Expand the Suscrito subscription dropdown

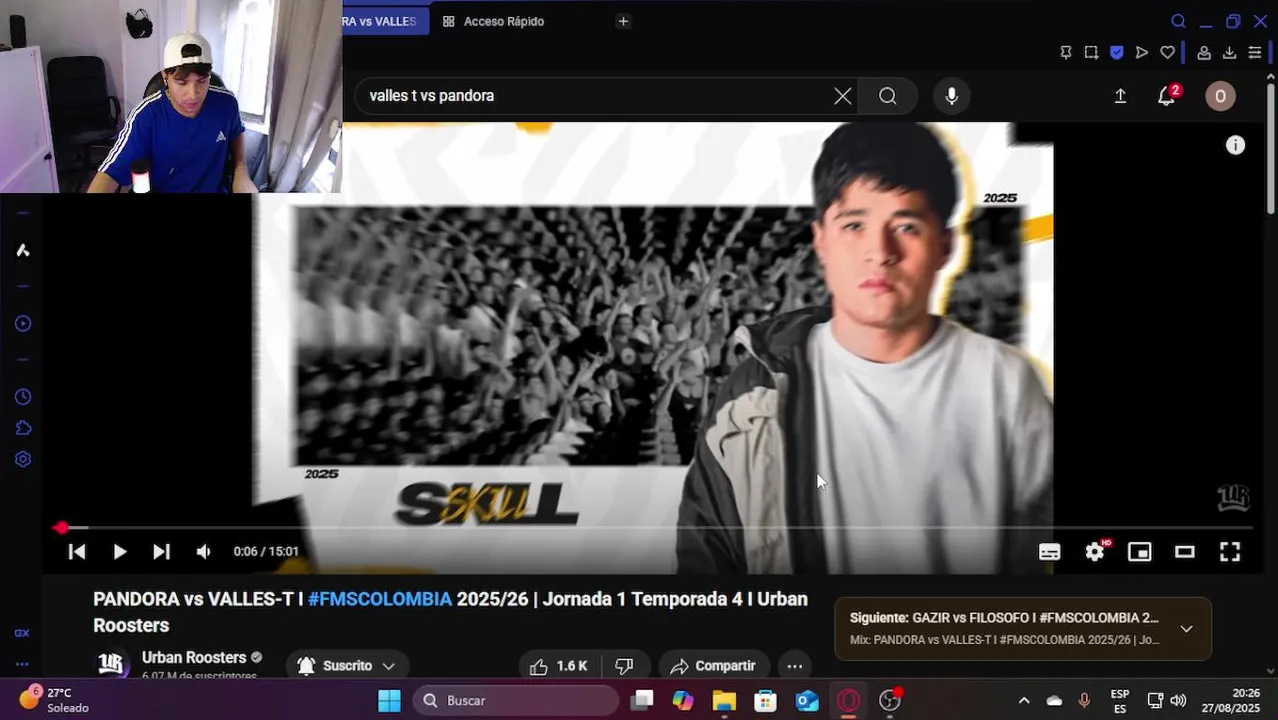pyautogui.click(x=347, y=666)
